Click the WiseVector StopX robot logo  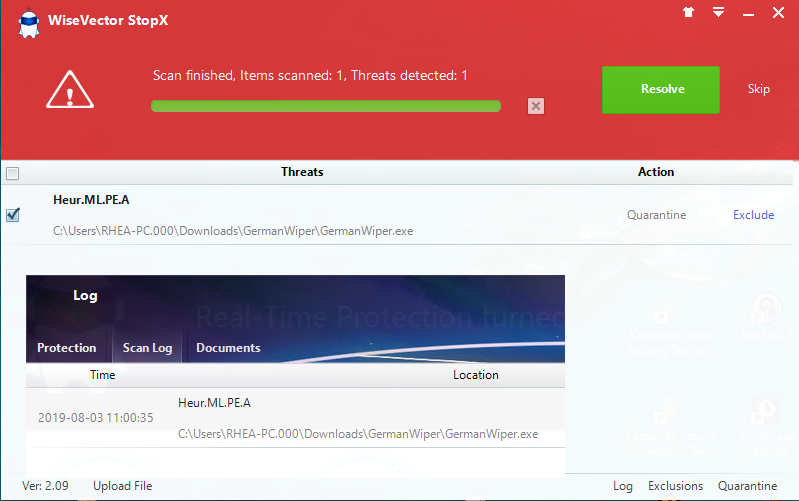pos(29,23)
